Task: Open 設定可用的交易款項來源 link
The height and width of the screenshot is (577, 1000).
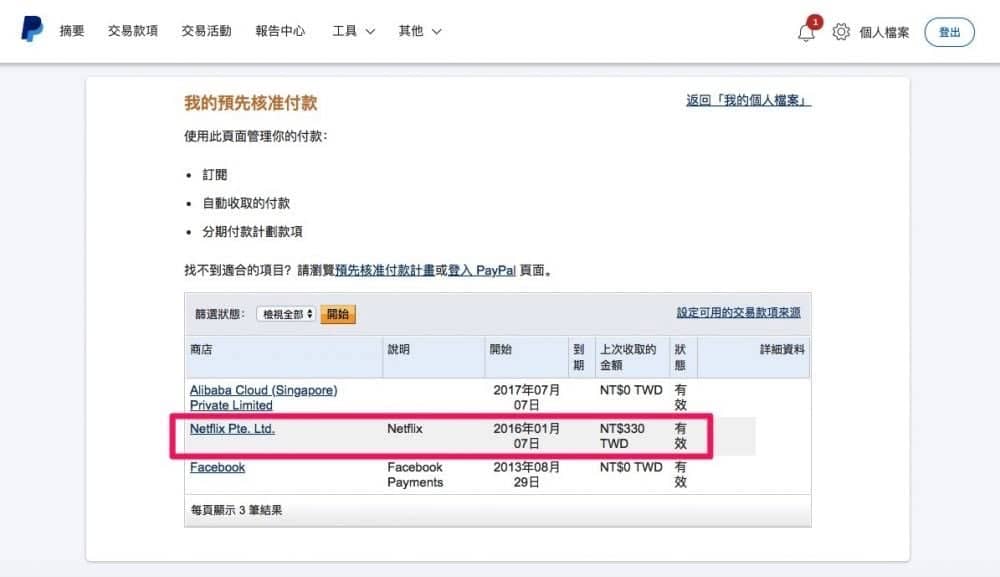Action: point(739,312)
